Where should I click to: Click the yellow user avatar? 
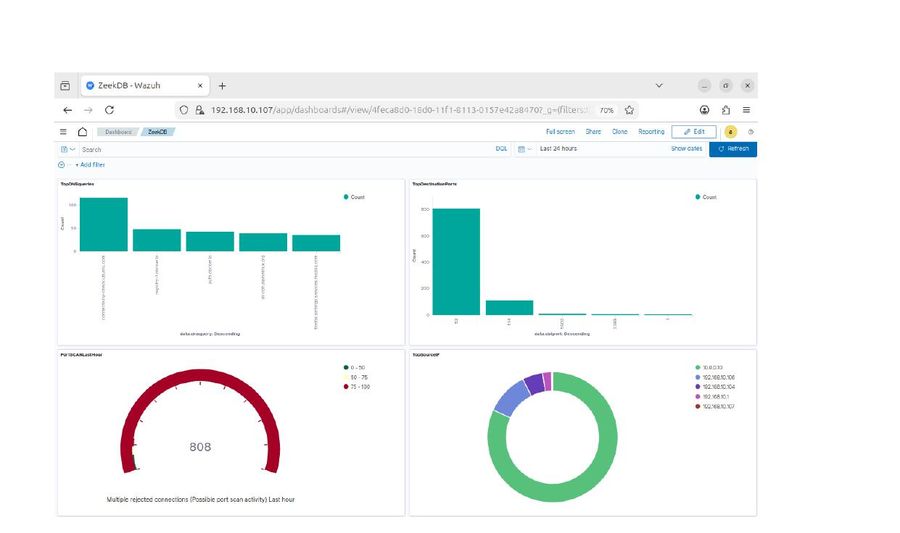pyautogui.click(x=731, y=132)
